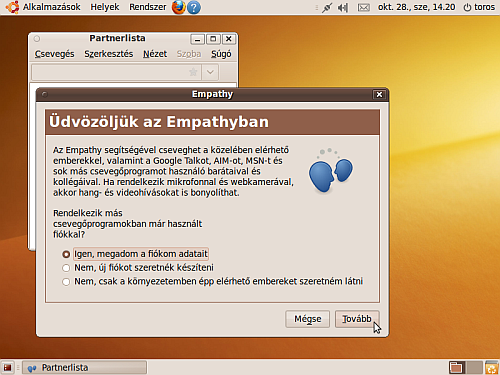The width and height of the screenshot is (500, 375).
Task: Open the Rendszer menu
Action: [148, 7]
